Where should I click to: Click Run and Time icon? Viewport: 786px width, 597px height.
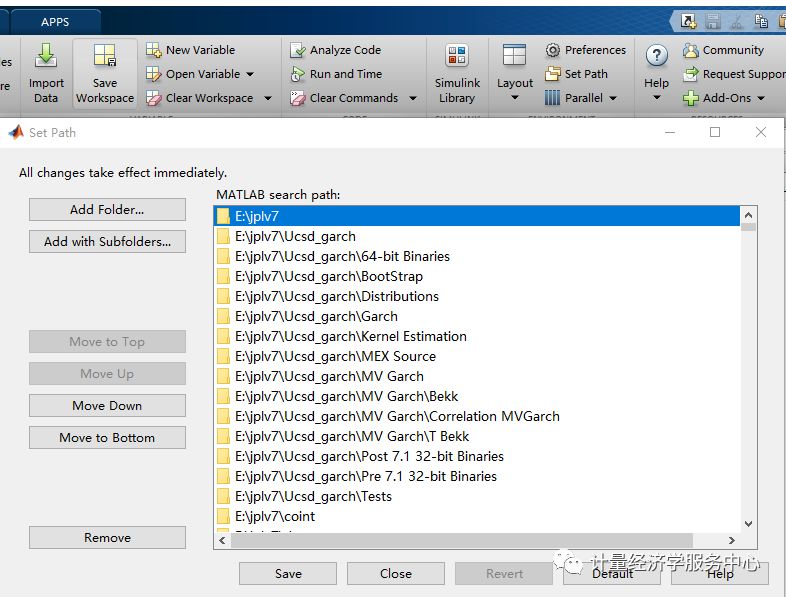pyautogui.click(x=297, y=74)
